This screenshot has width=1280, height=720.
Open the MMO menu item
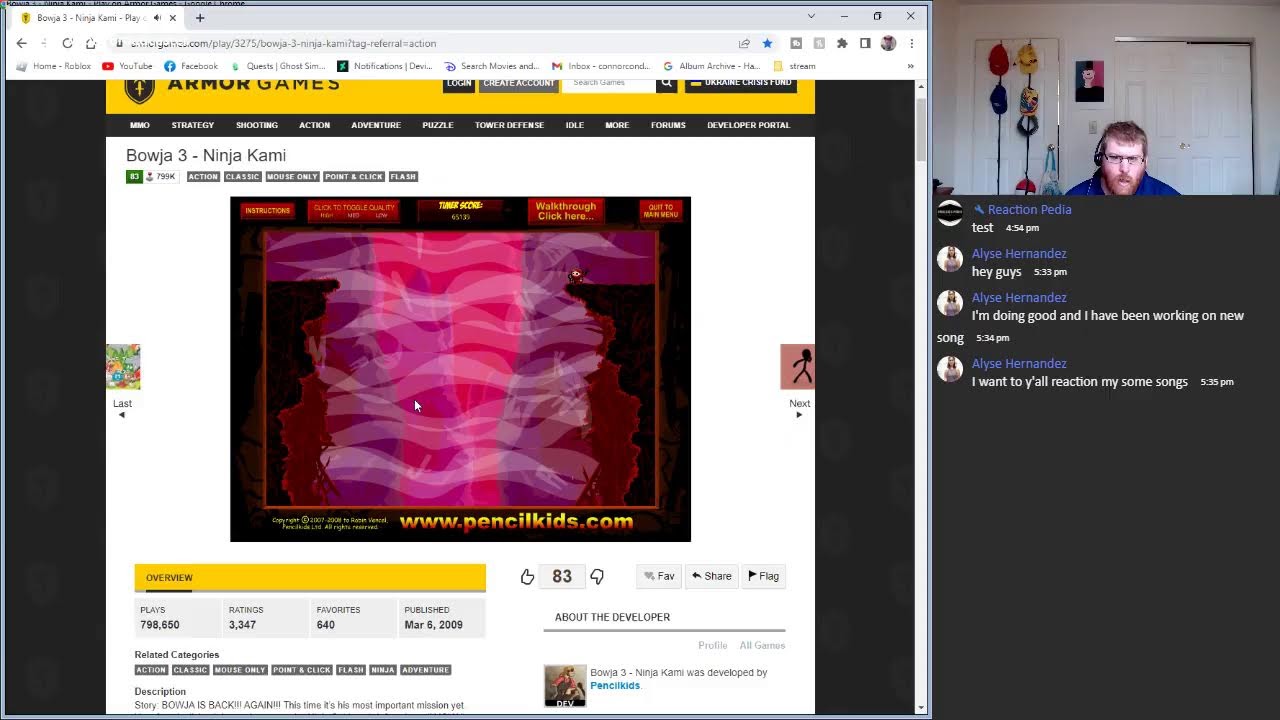pos(140,125)
